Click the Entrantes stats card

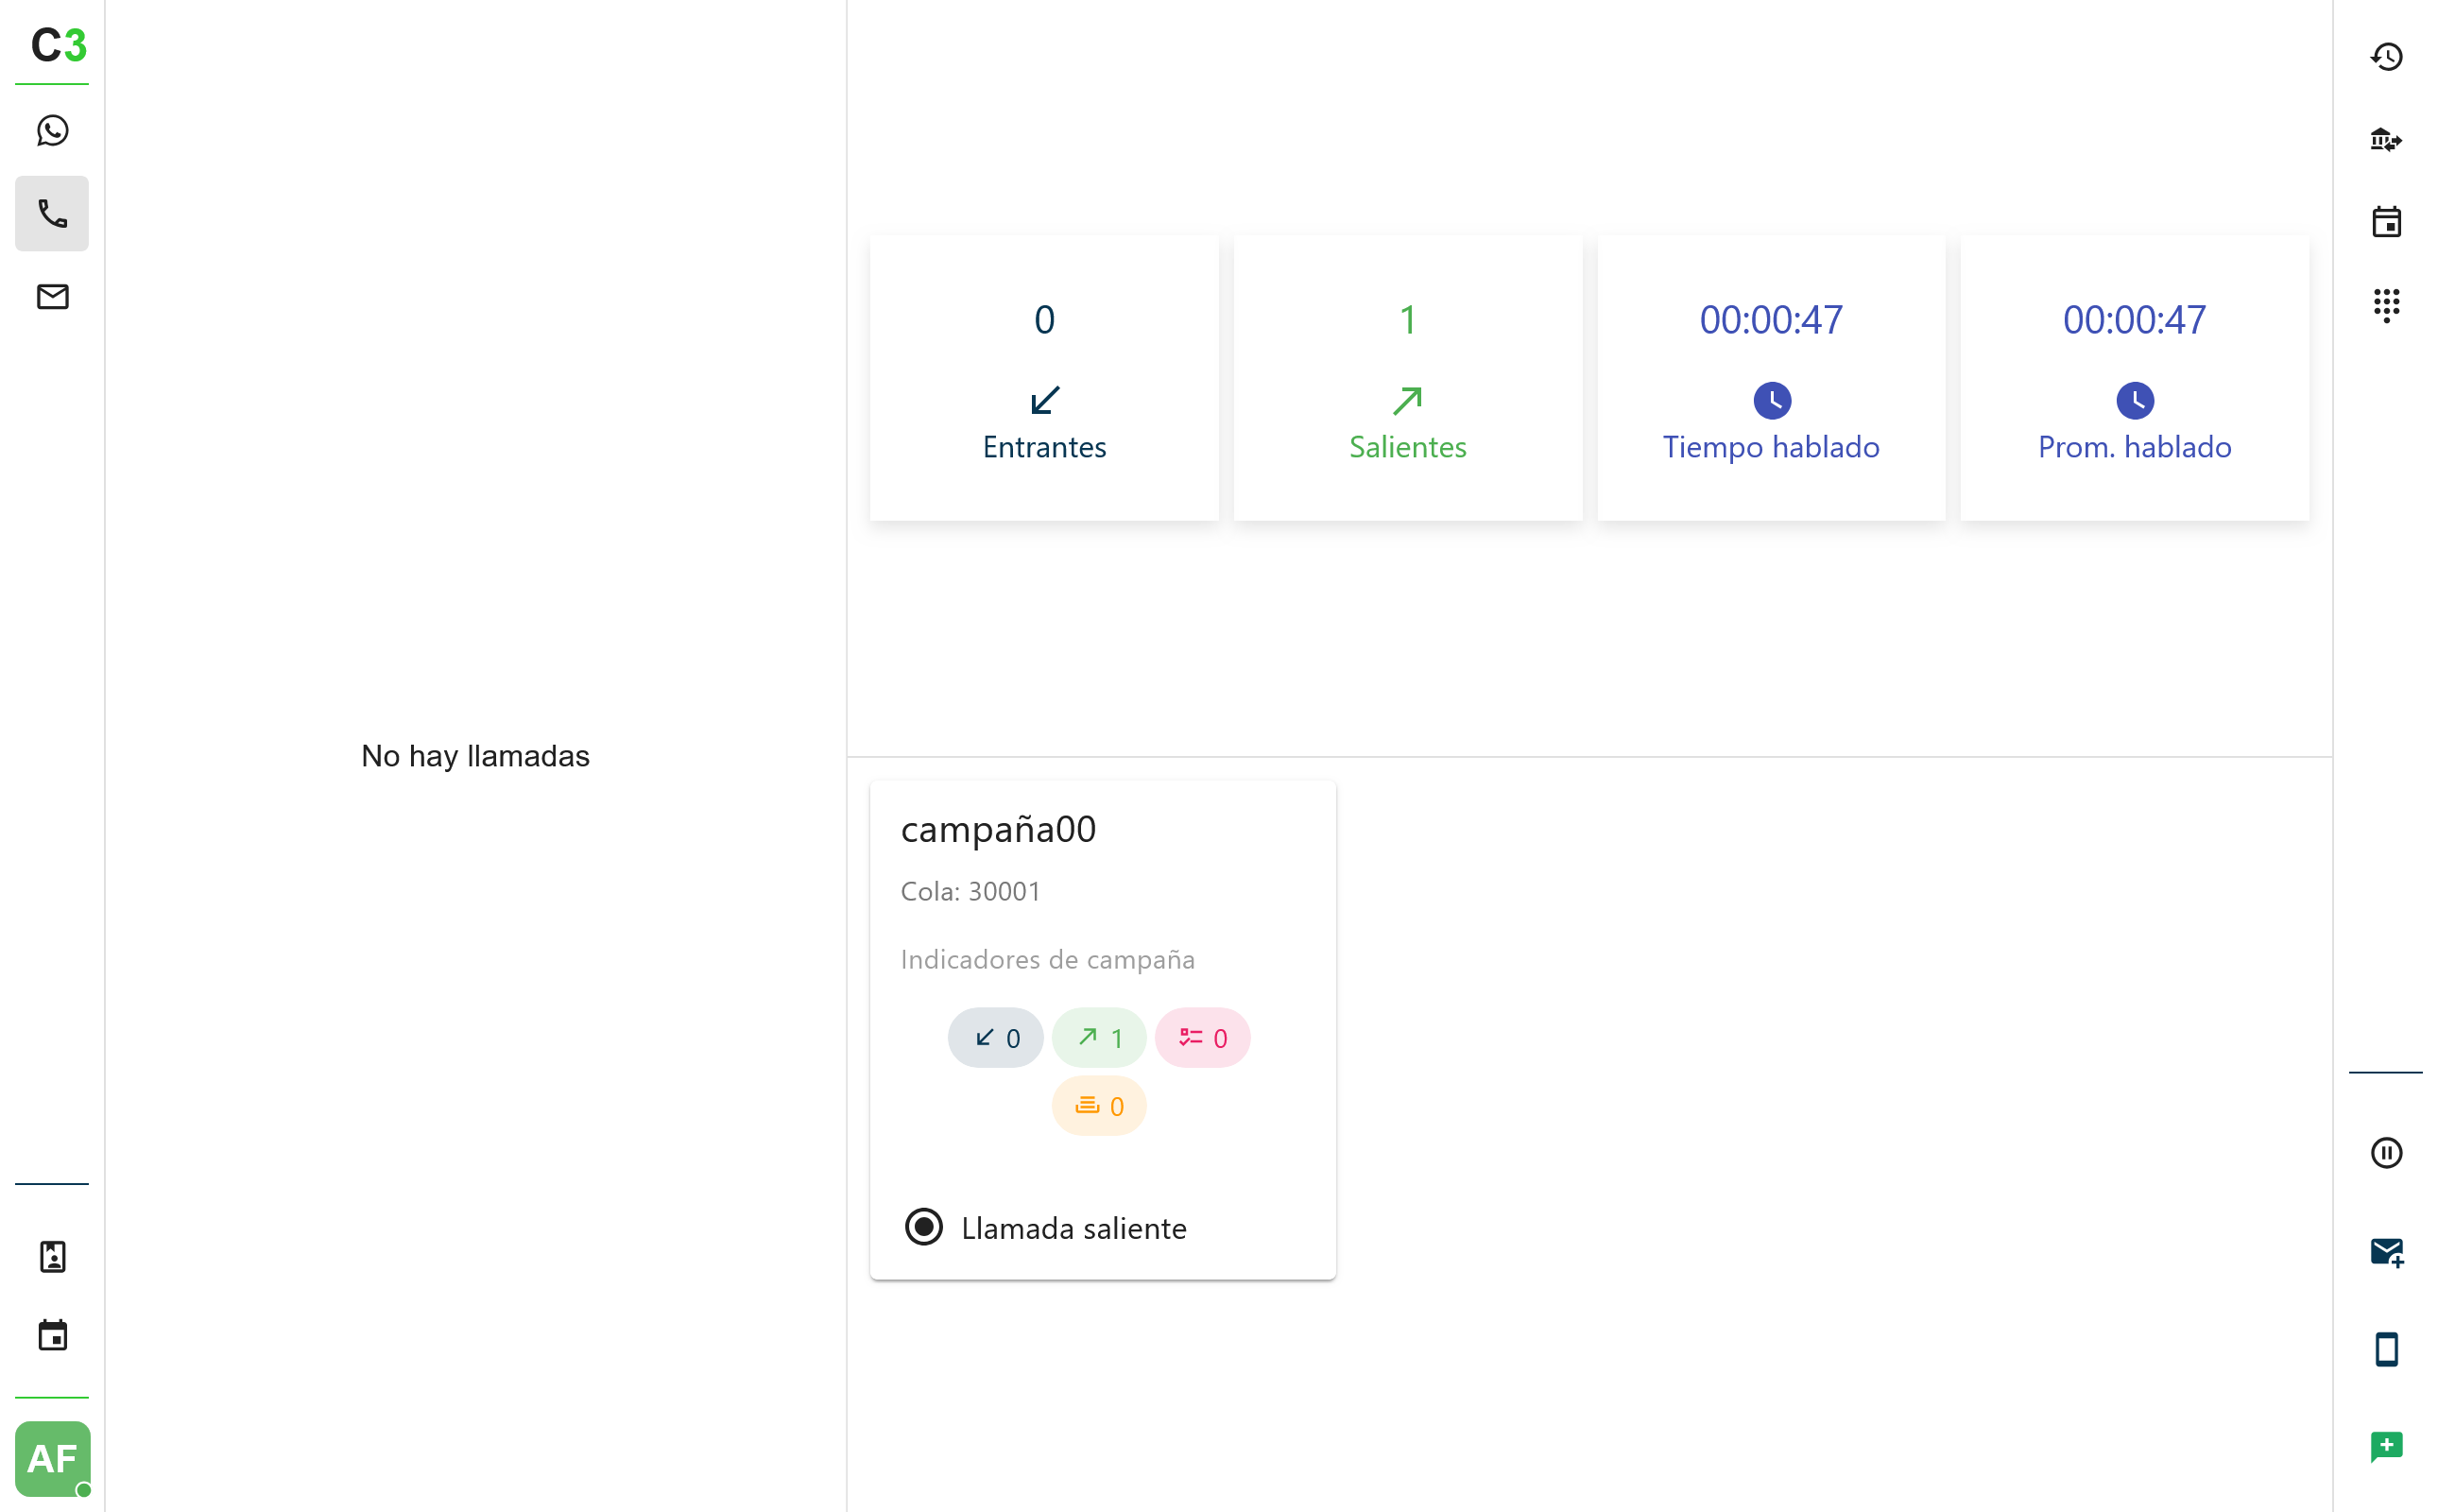point(1044,378)
